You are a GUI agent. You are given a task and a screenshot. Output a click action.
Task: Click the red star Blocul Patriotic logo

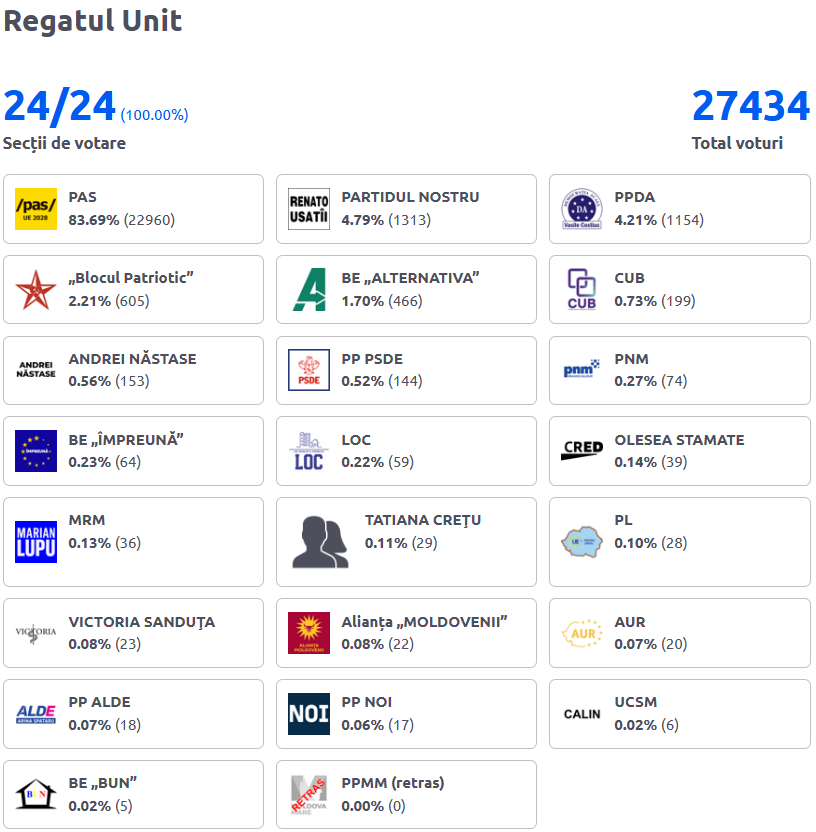pyautogui.click(x=36, y=290)
